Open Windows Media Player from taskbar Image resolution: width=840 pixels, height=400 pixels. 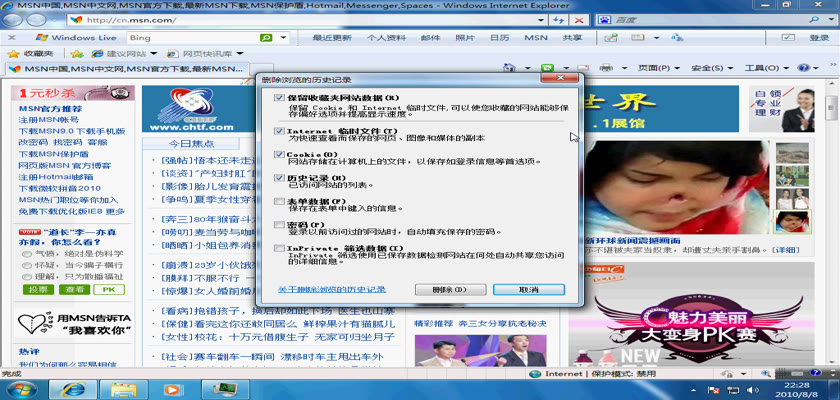[x=173, y=388]
